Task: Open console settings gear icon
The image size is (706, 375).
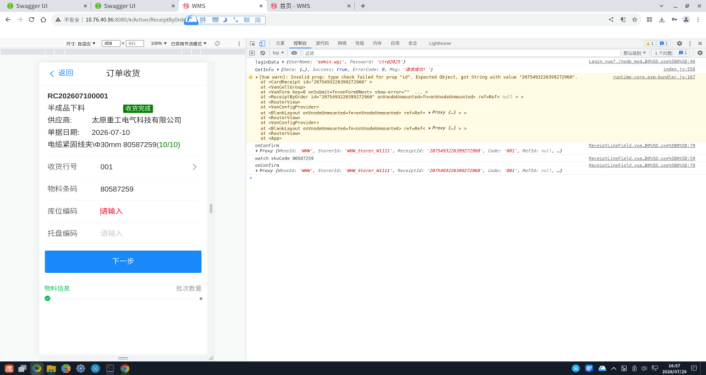Action: click(x=700, y=53)
